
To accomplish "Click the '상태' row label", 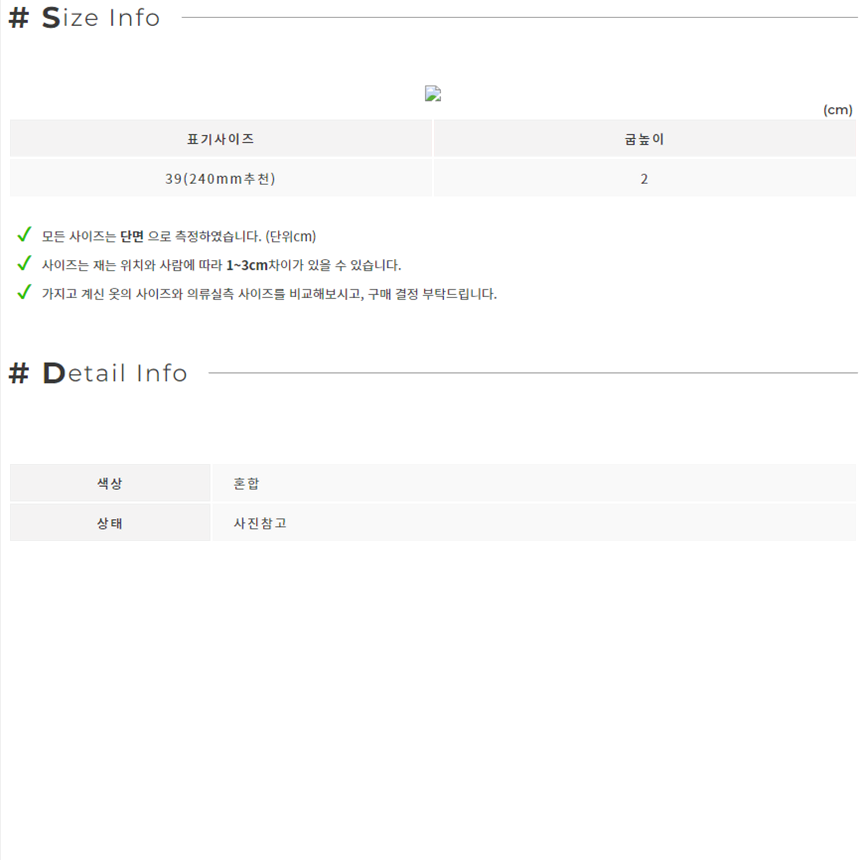I will pyautogui.click(x=110, y=523).
